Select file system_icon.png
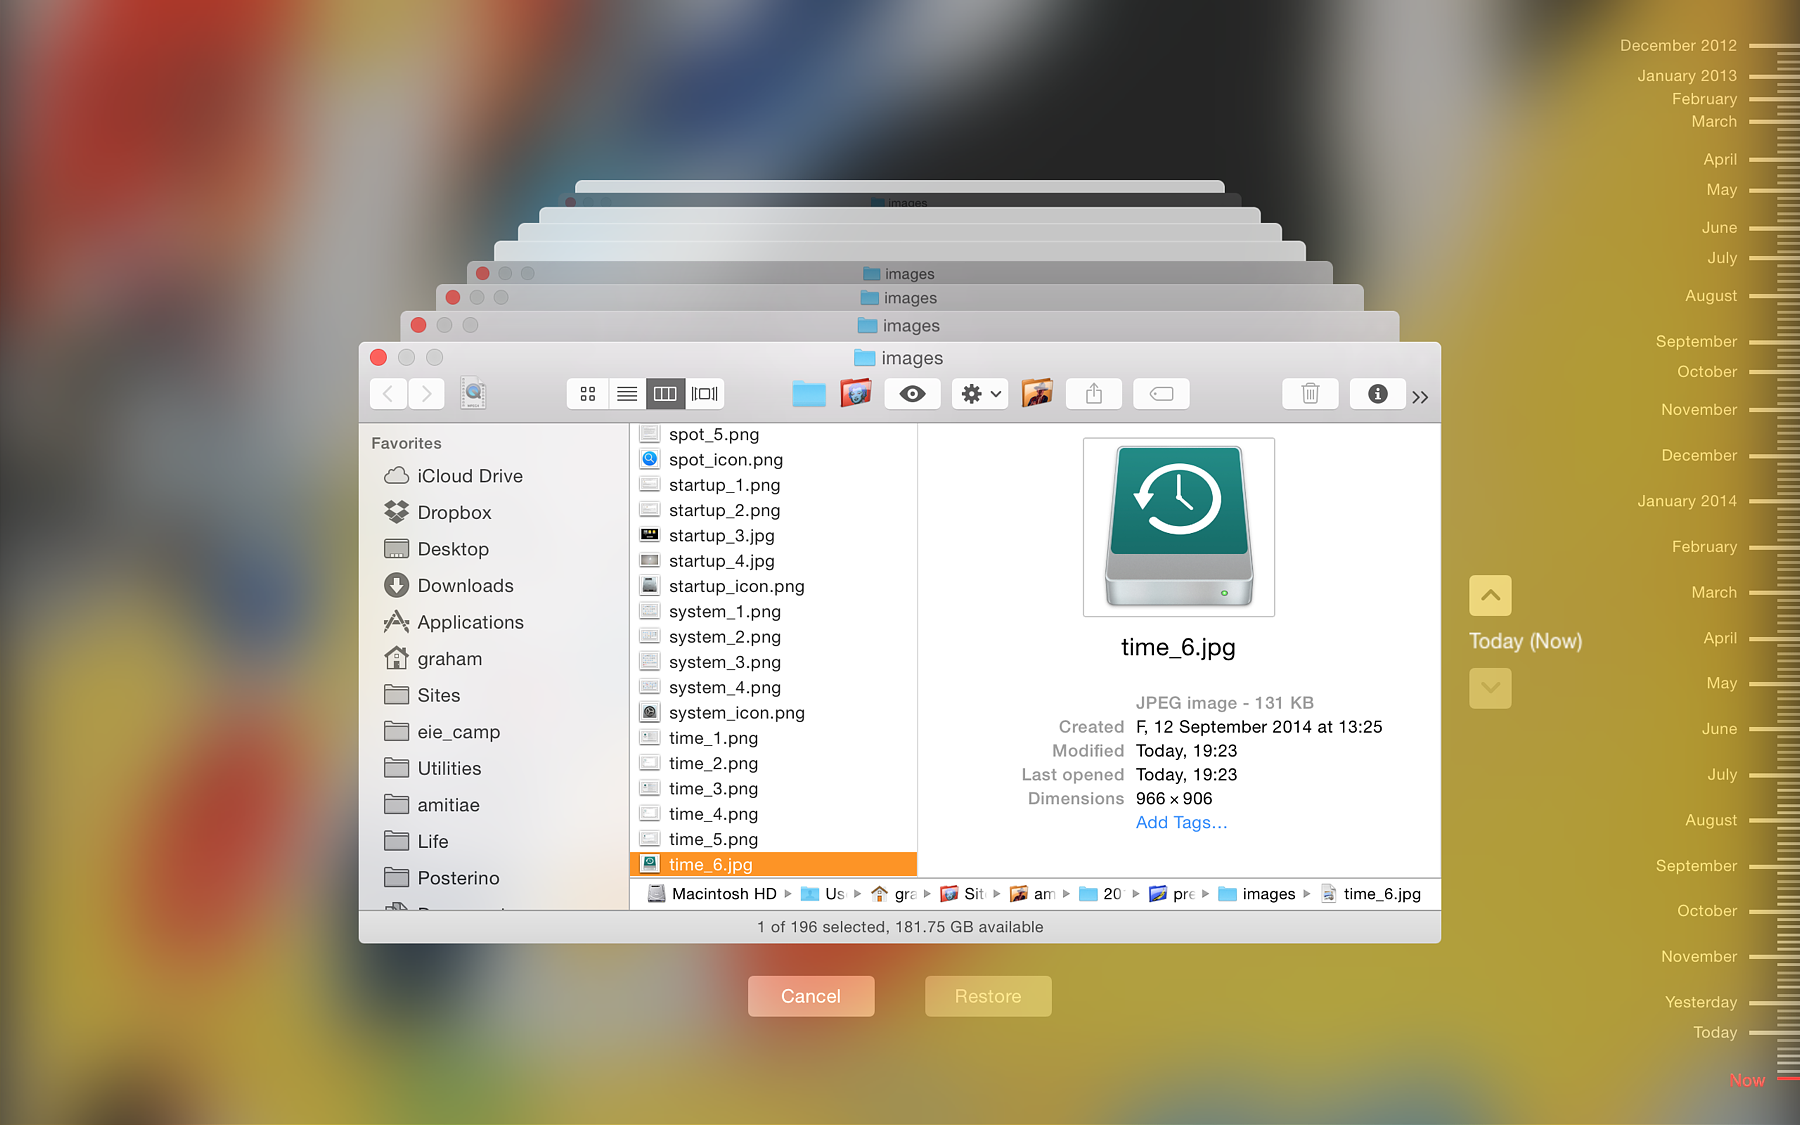 tap(773, 712)
